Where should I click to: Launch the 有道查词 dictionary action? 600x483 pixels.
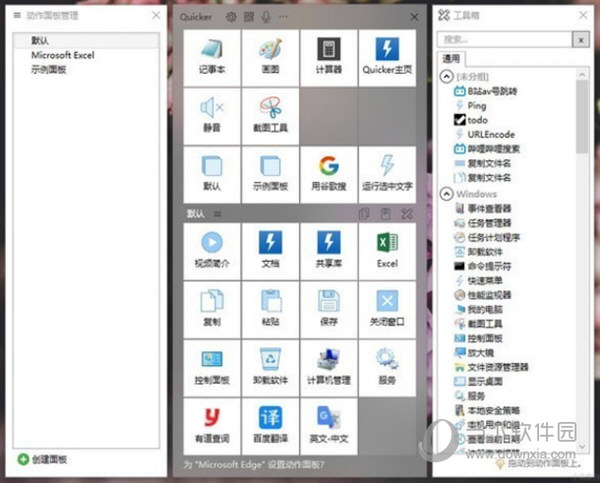(x=212, y=426)
